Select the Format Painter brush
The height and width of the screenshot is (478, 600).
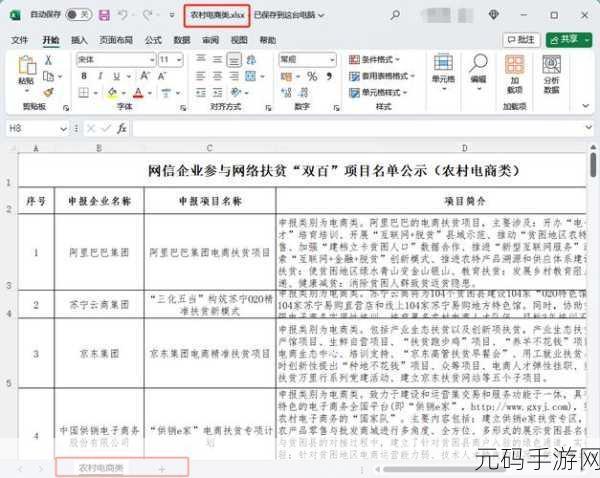click(x=48, y=93)
